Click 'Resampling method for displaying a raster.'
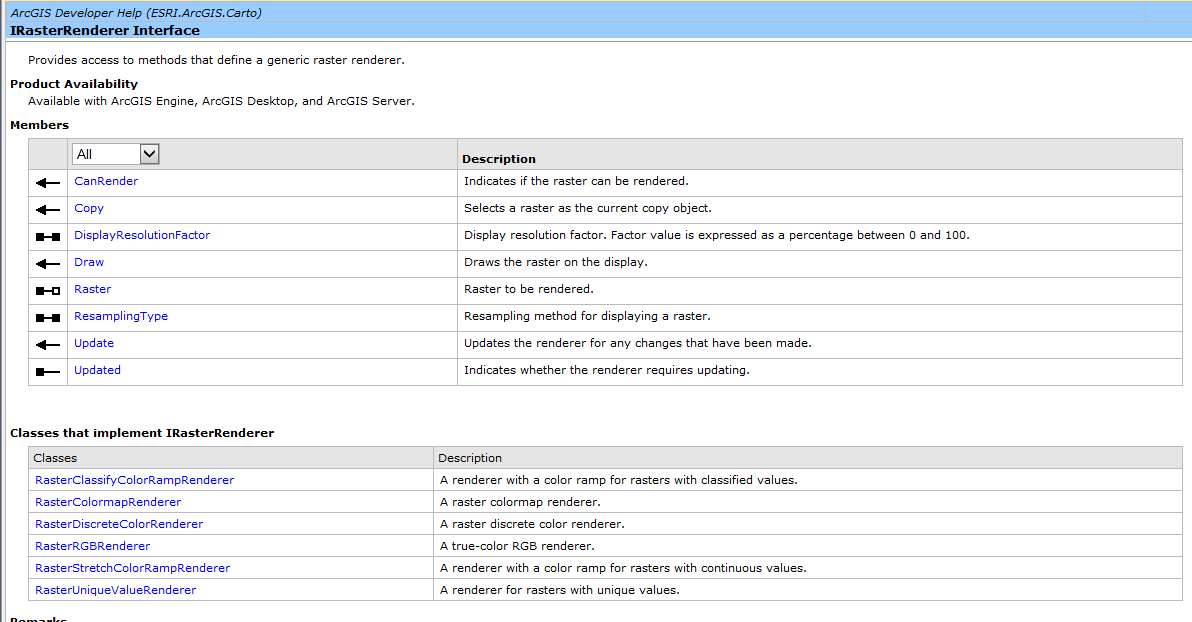 [x=587, y=316]
